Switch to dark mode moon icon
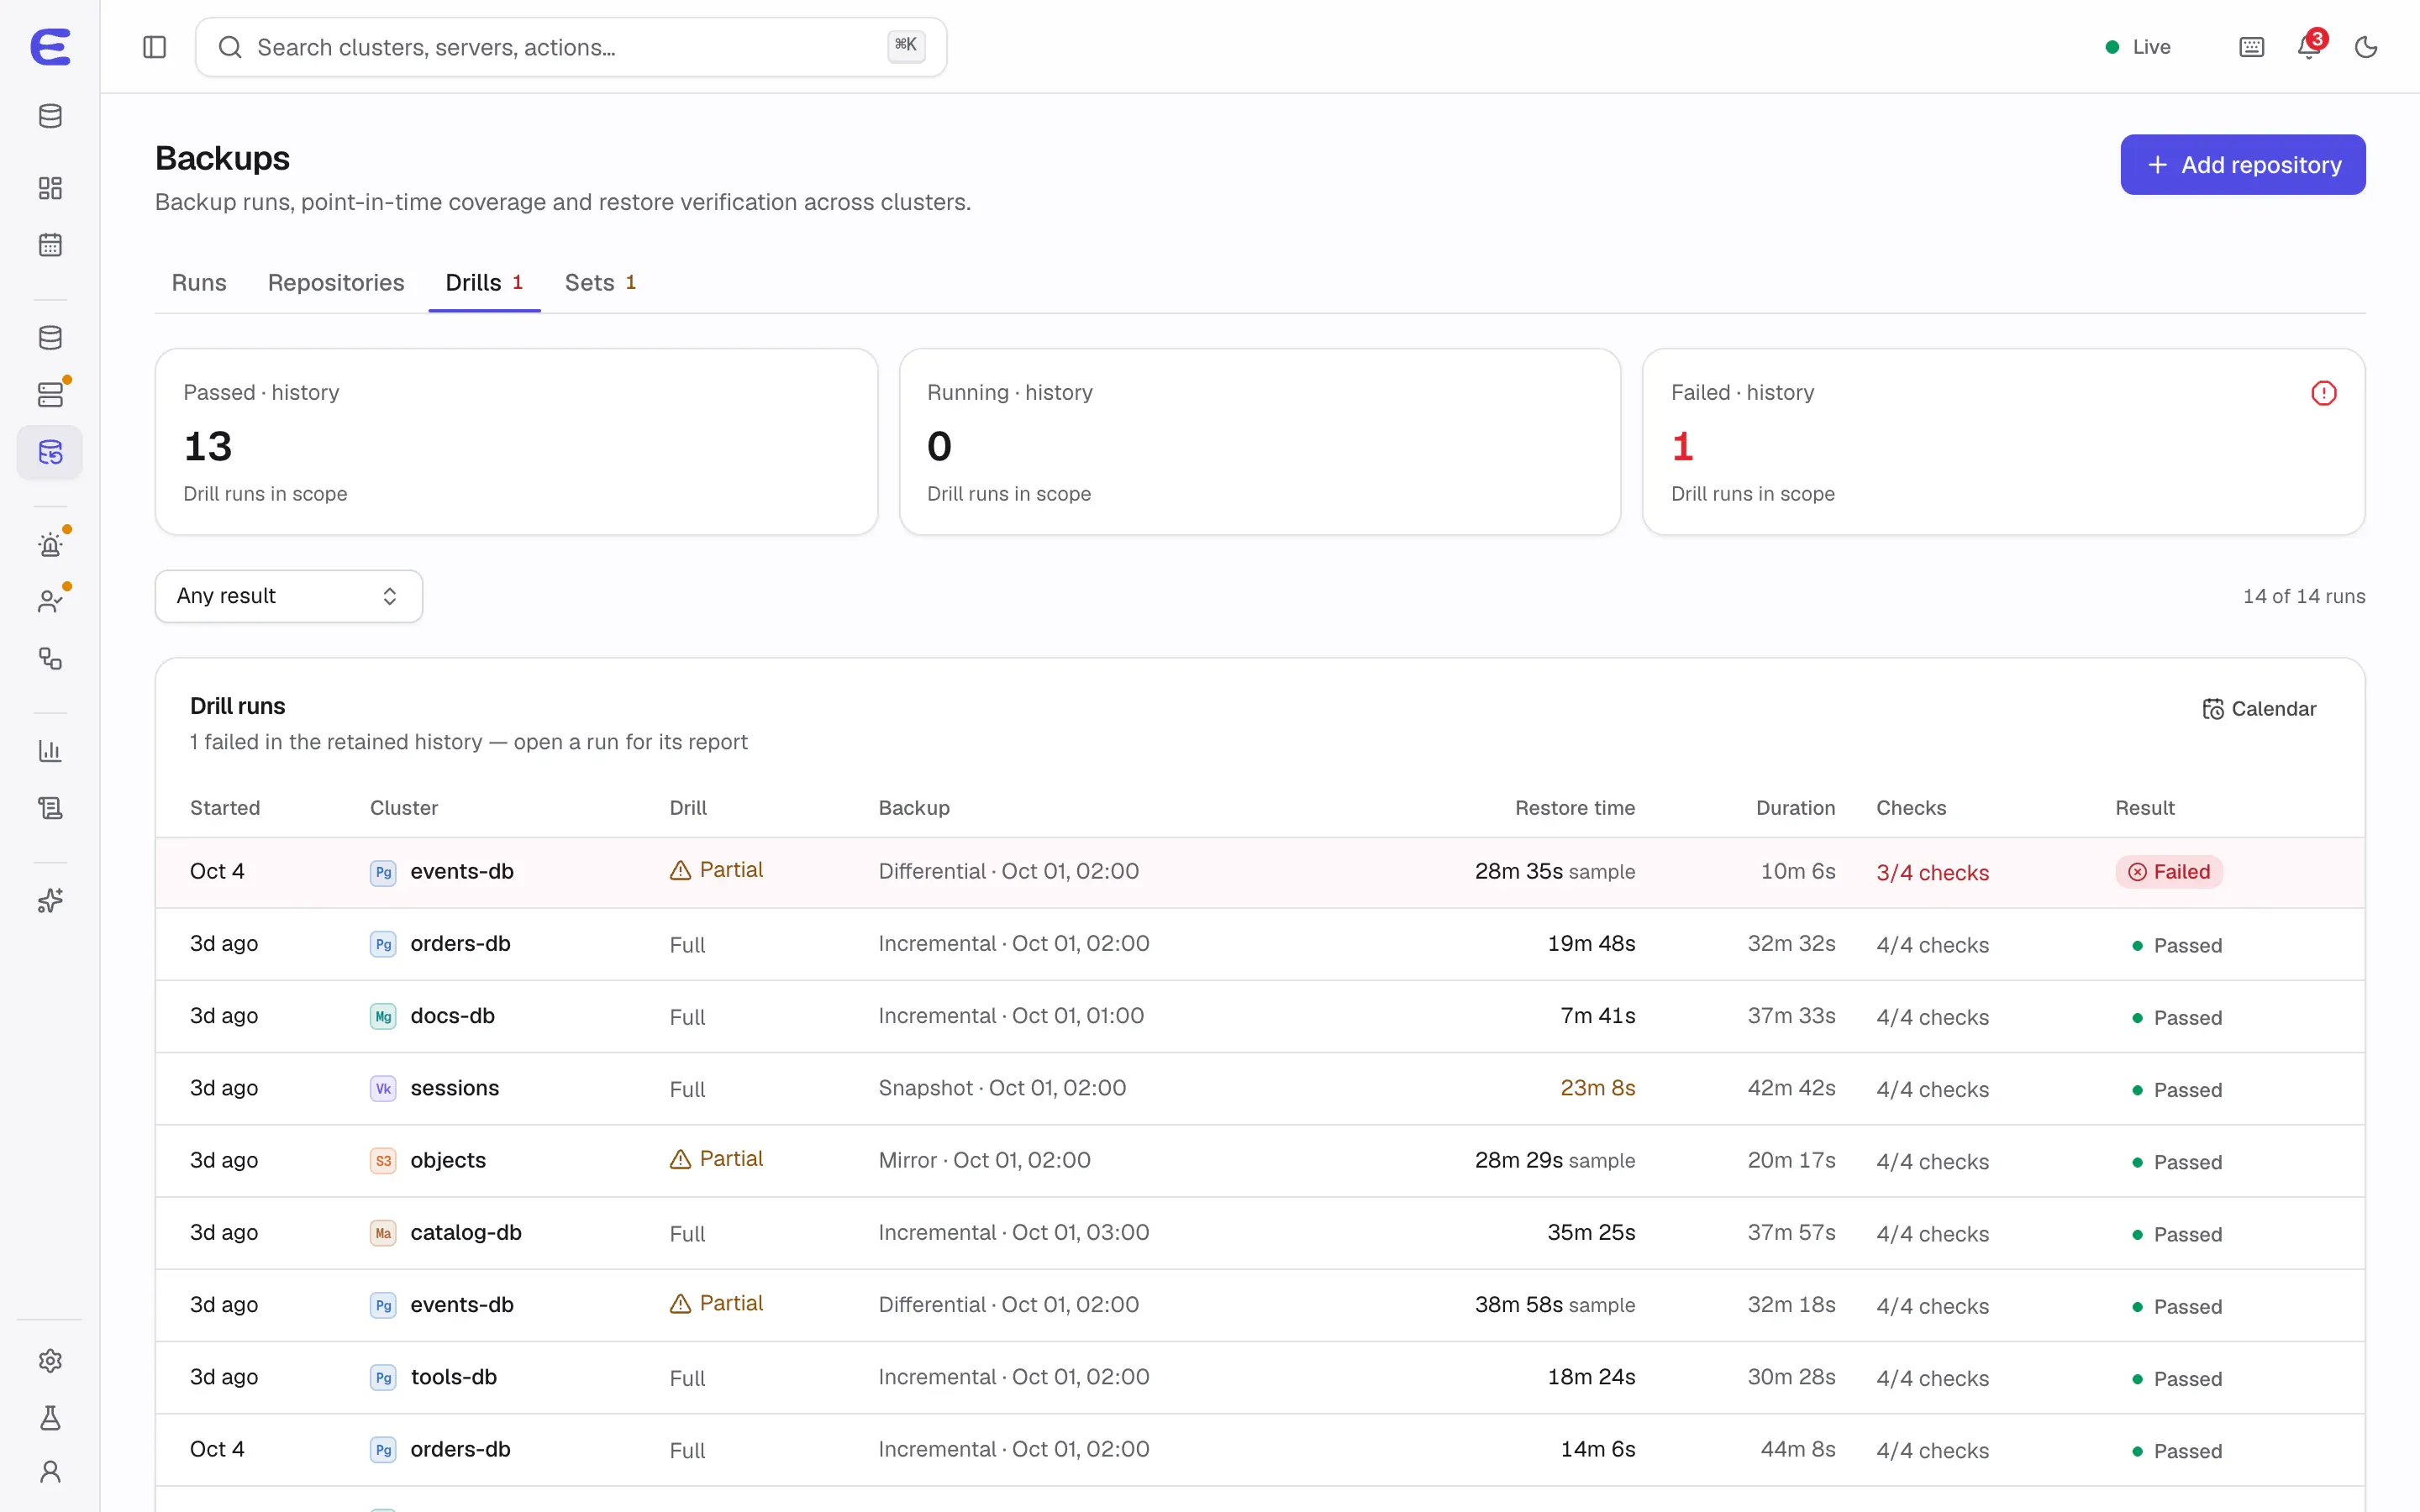This screenshot has height=1512, width=2420. (x=2365, y=47)
